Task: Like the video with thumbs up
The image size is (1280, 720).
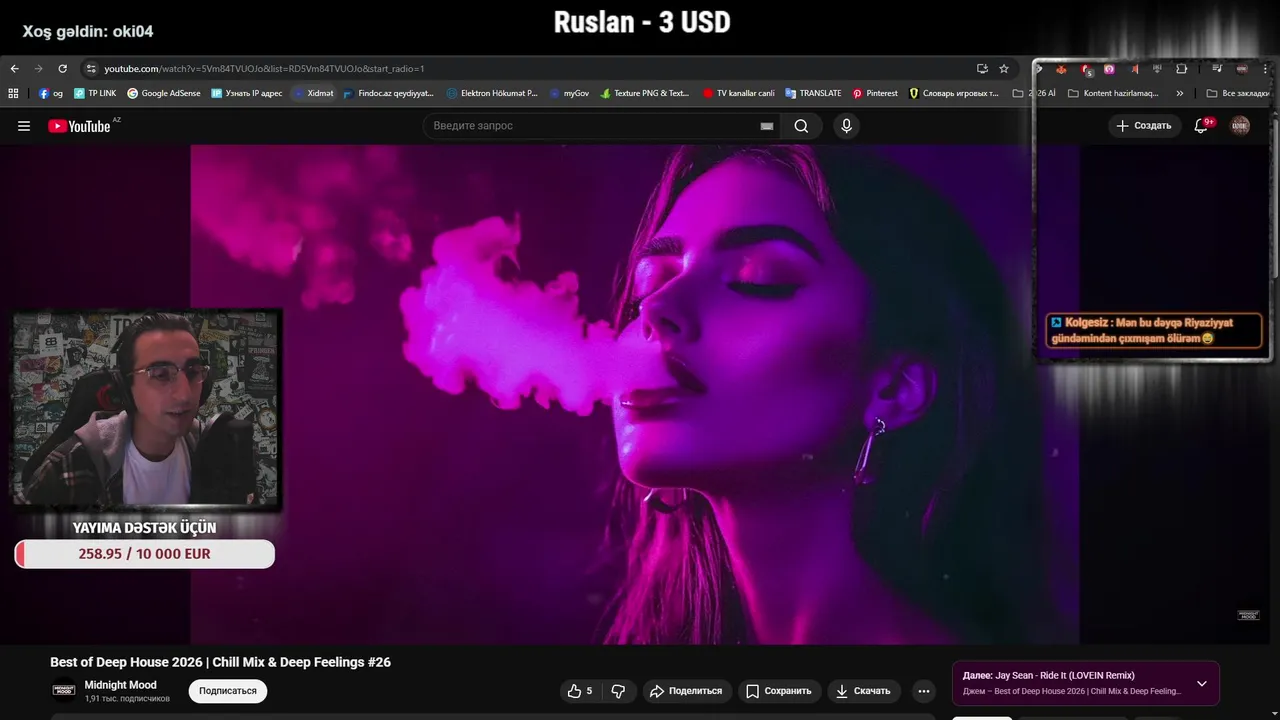Action: (x=580, y=691)
